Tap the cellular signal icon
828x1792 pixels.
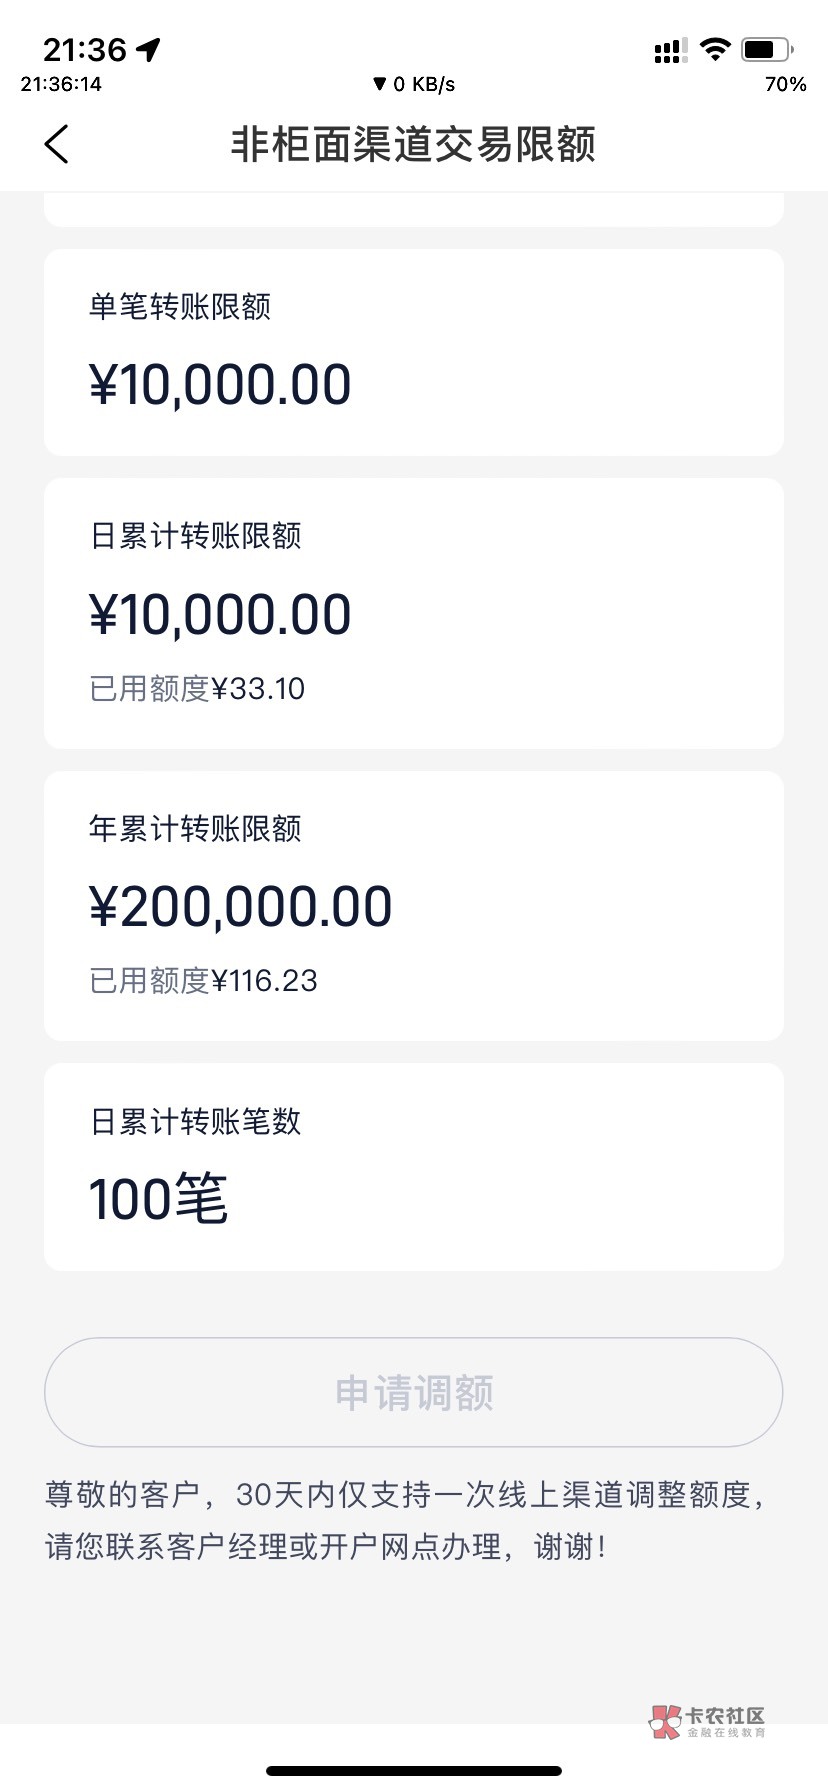click(669, 51)
